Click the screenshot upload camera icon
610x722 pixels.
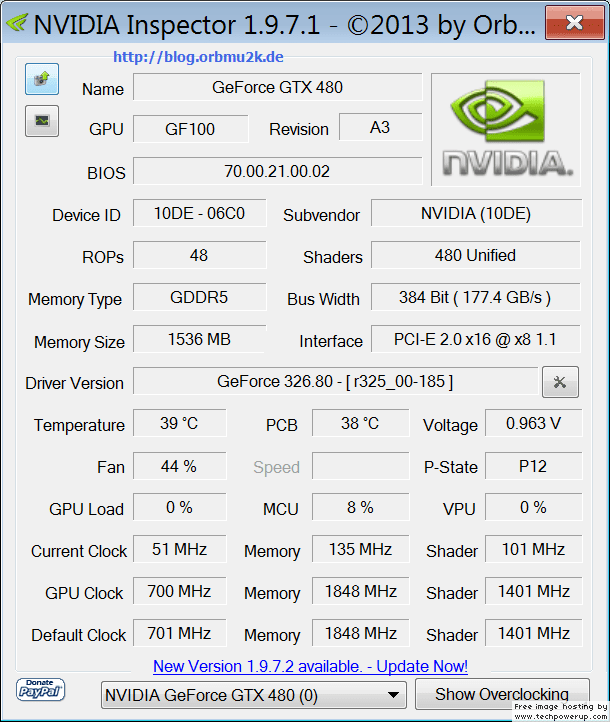42,79
